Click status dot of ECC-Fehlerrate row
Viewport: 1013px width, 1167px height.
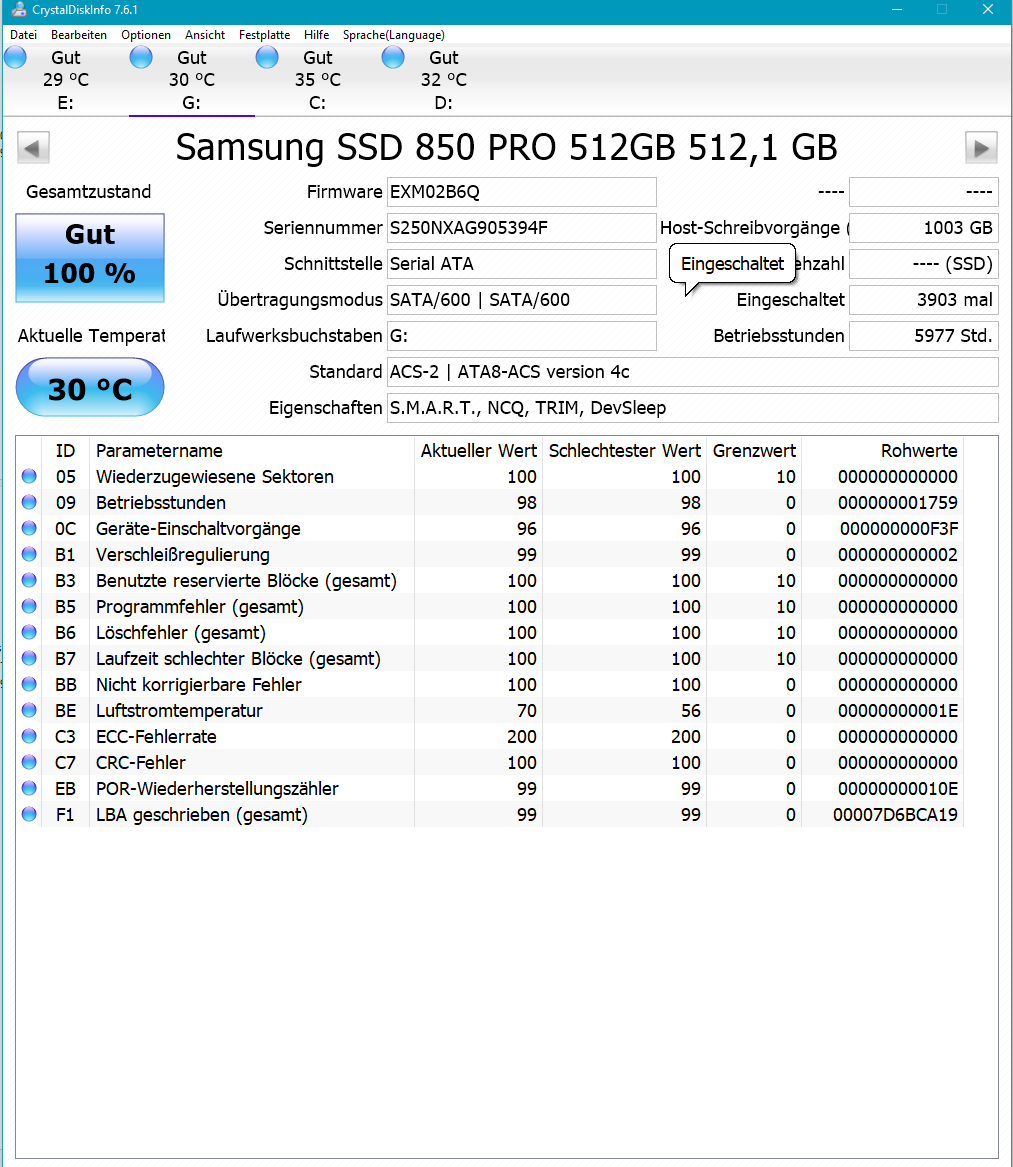29,737
